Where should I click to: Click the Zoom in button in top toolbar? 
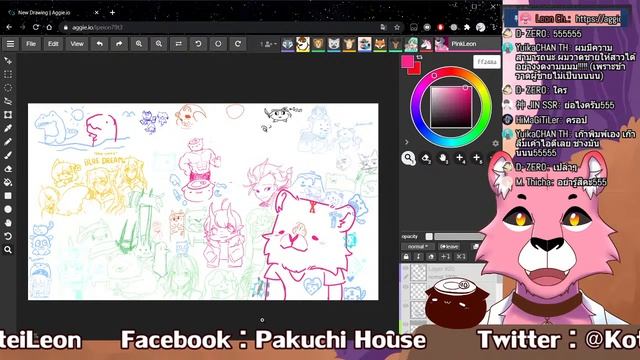point(139,44)
